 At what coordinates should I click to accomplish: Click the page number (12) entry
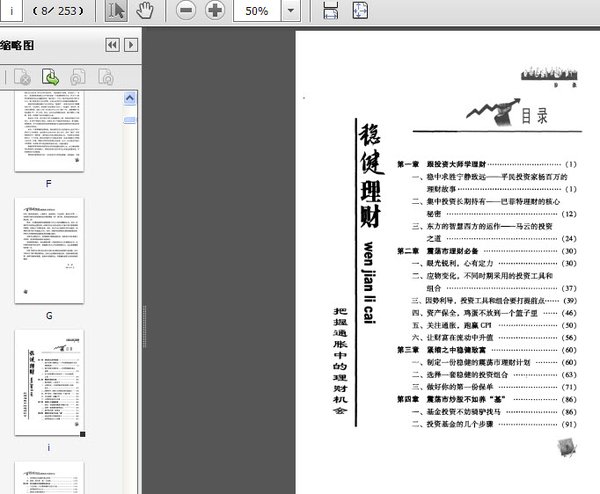click(x=569, y=214)
